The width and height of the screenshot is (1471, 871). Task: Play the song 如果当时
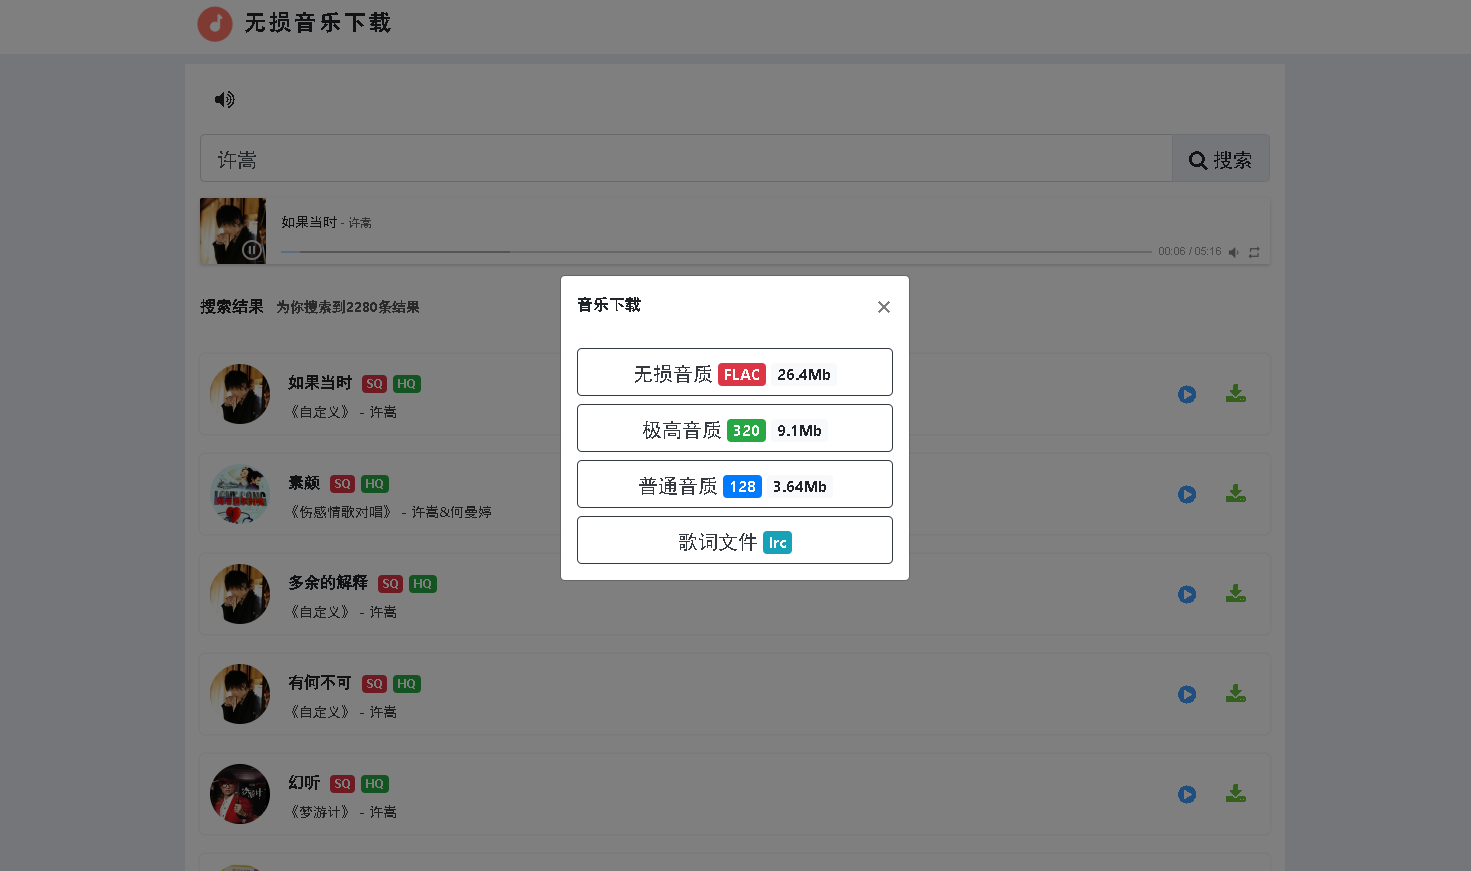1186,394
